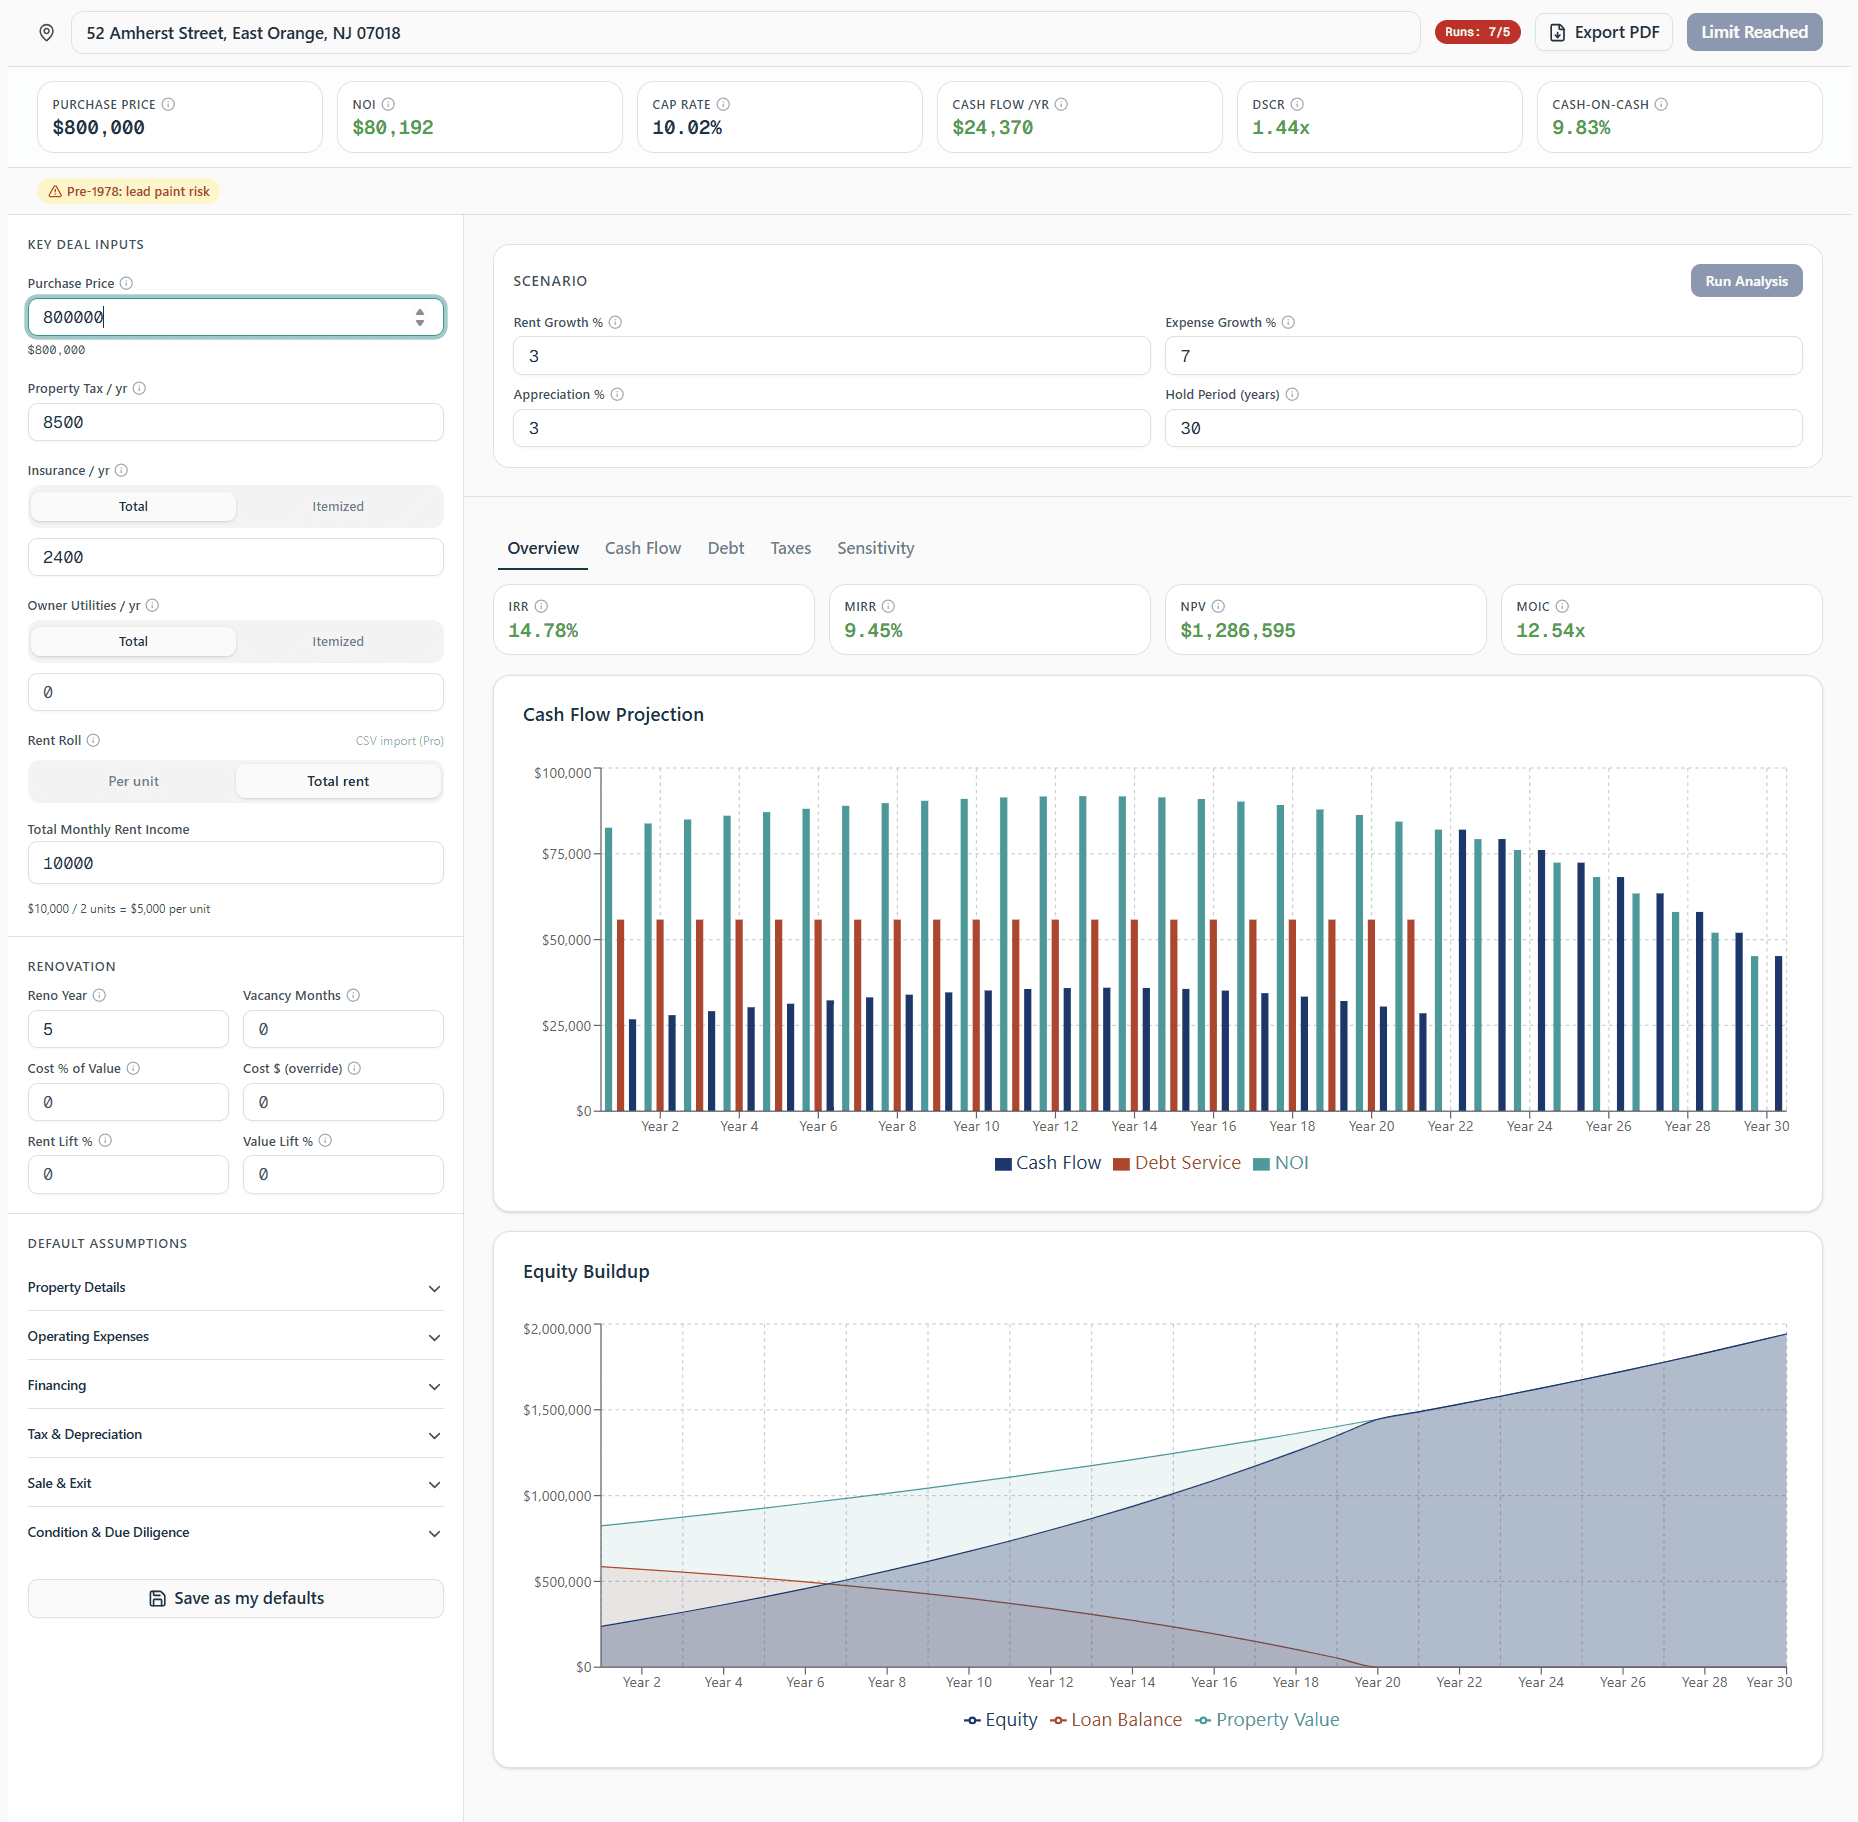Click the info icon next to NOI metric
The height and width of the screenshot is (1822, 1858).
coord(389,103)
